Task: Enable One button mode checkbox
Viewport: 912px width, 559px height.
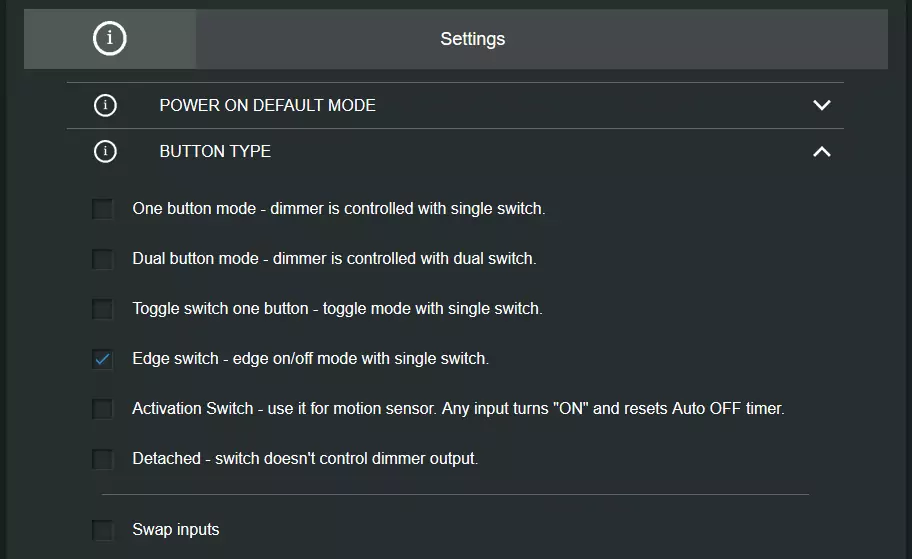Action: coord(102,209)
